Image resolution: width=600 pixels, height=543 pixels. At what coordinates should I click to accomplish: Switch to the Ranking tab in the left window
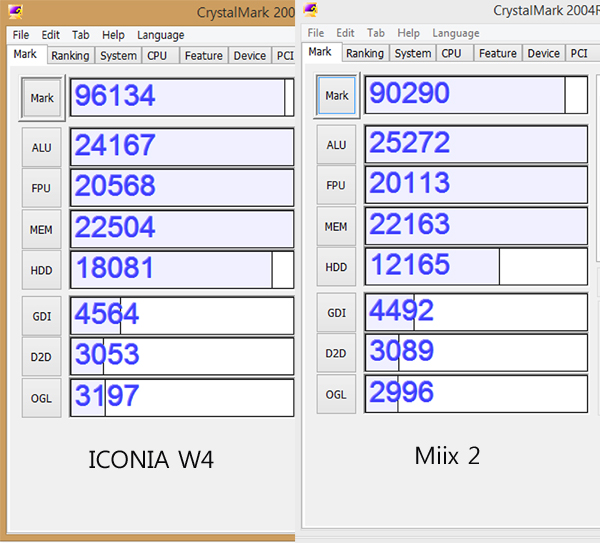pos(70,56)
